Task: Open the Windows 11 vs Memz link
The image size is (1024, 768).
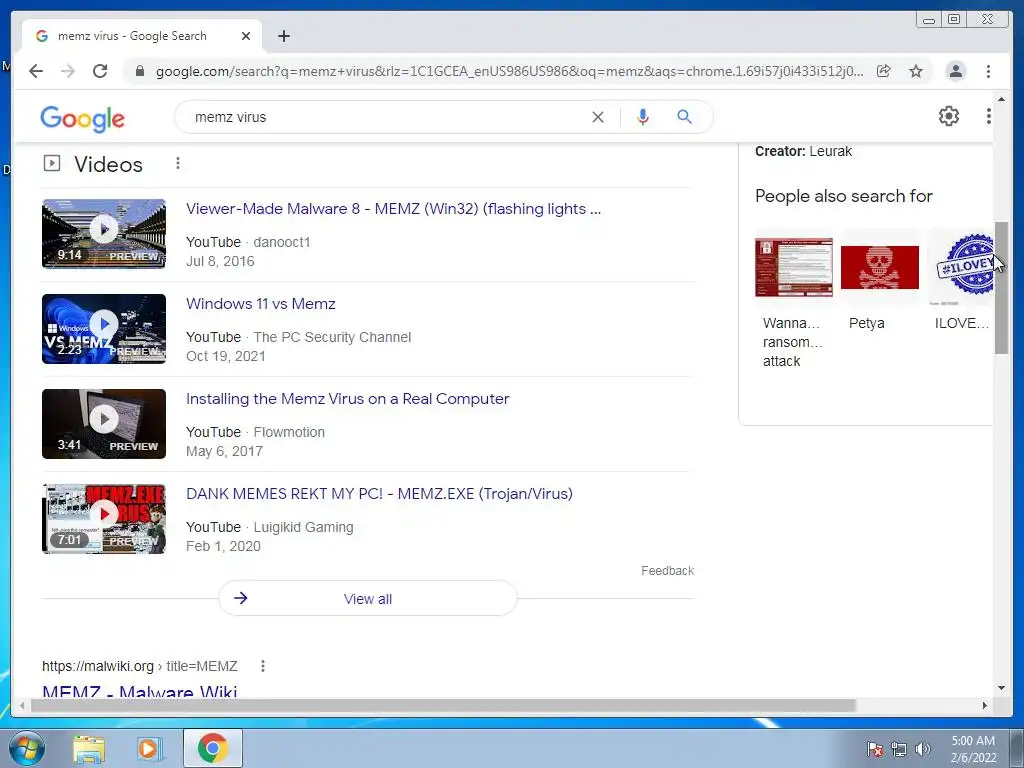Action: (x=261, y=304)
